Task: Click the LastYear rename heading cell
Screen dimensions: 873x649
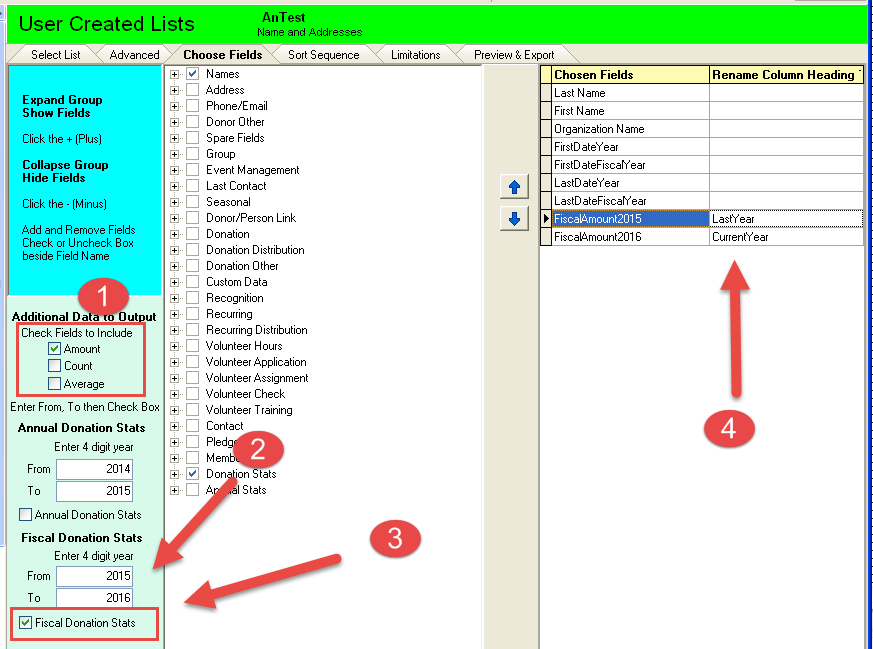Action: (x=785, y=219)
